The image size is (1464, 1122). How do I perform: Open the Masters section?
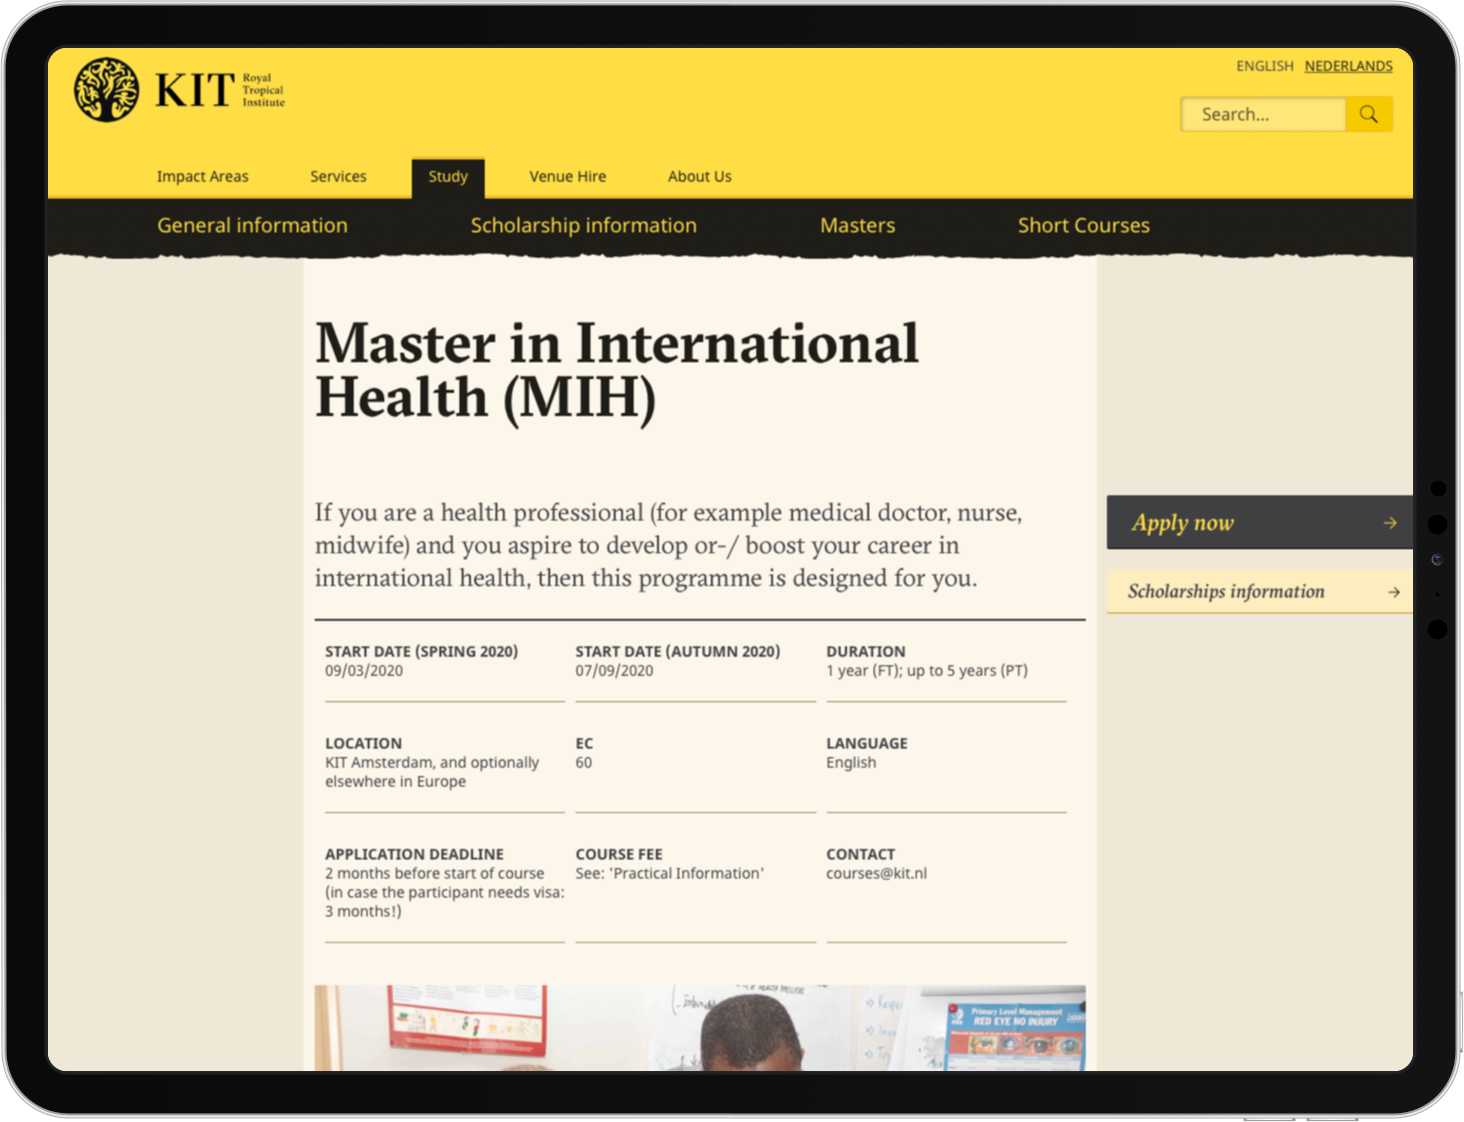857,225
